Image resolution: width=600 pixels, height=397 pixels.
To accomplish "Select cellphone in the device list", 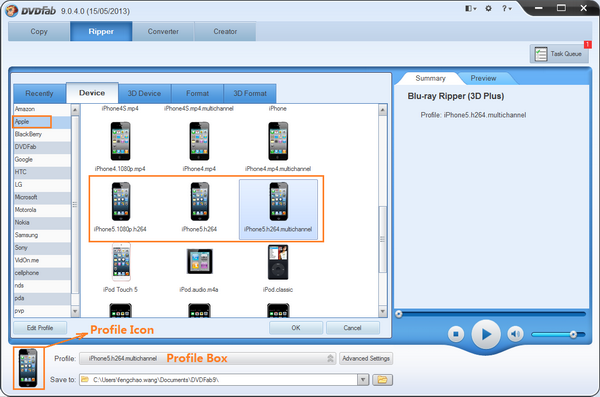I will click(42, 273).
